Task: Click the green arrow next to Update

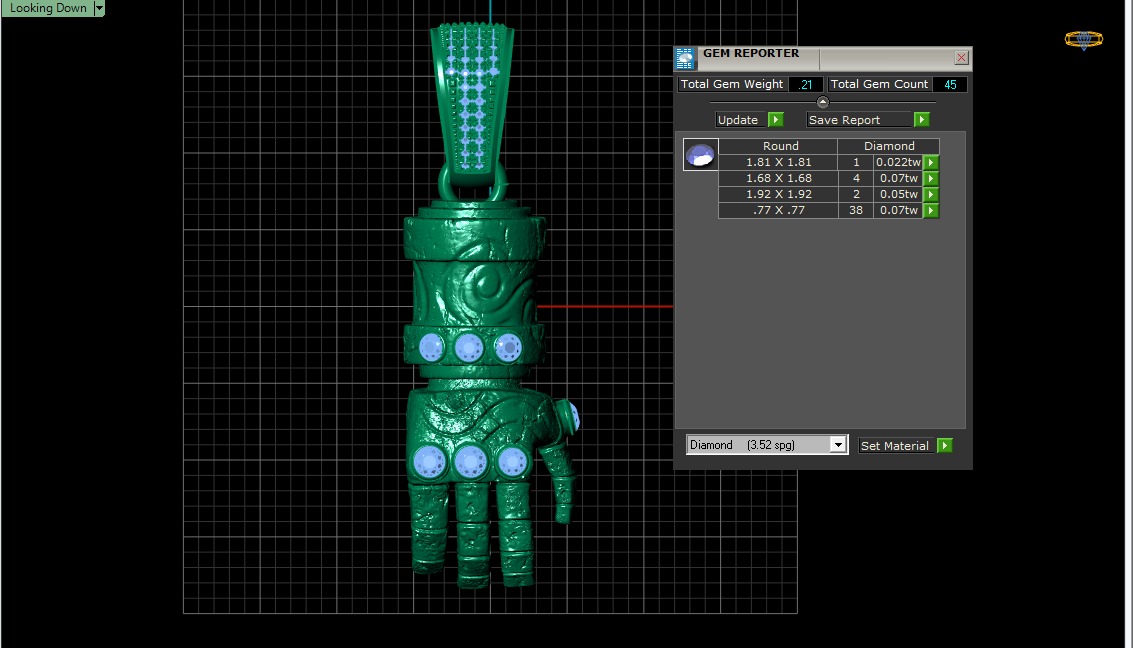Action: pyautogui.click(x=775, y=119)
